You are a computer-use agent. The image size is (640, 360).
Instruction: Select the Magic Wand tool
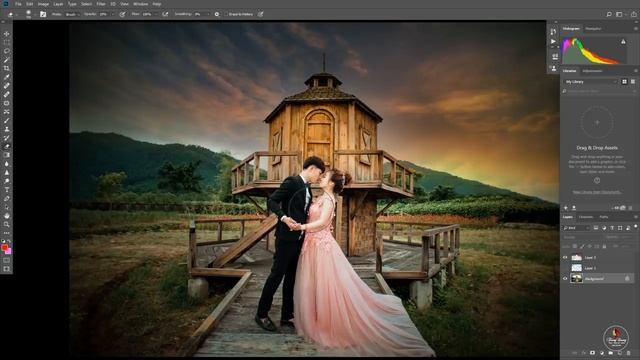click(7, 60)
